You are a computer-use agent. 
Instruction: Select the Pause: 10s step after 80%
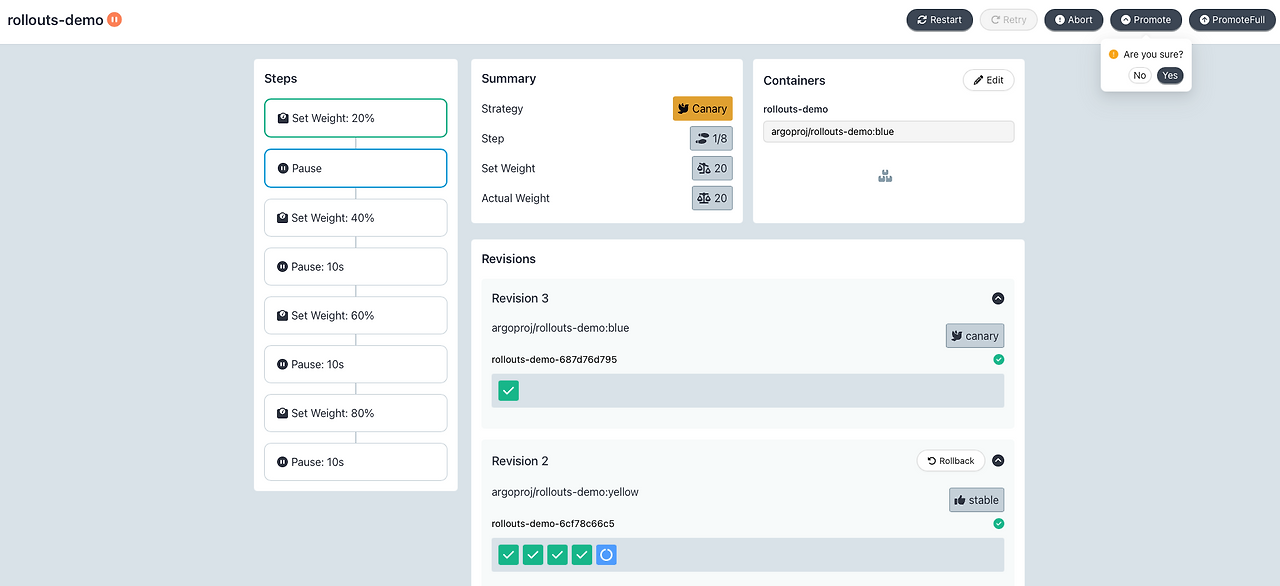(x=355, y=462)
